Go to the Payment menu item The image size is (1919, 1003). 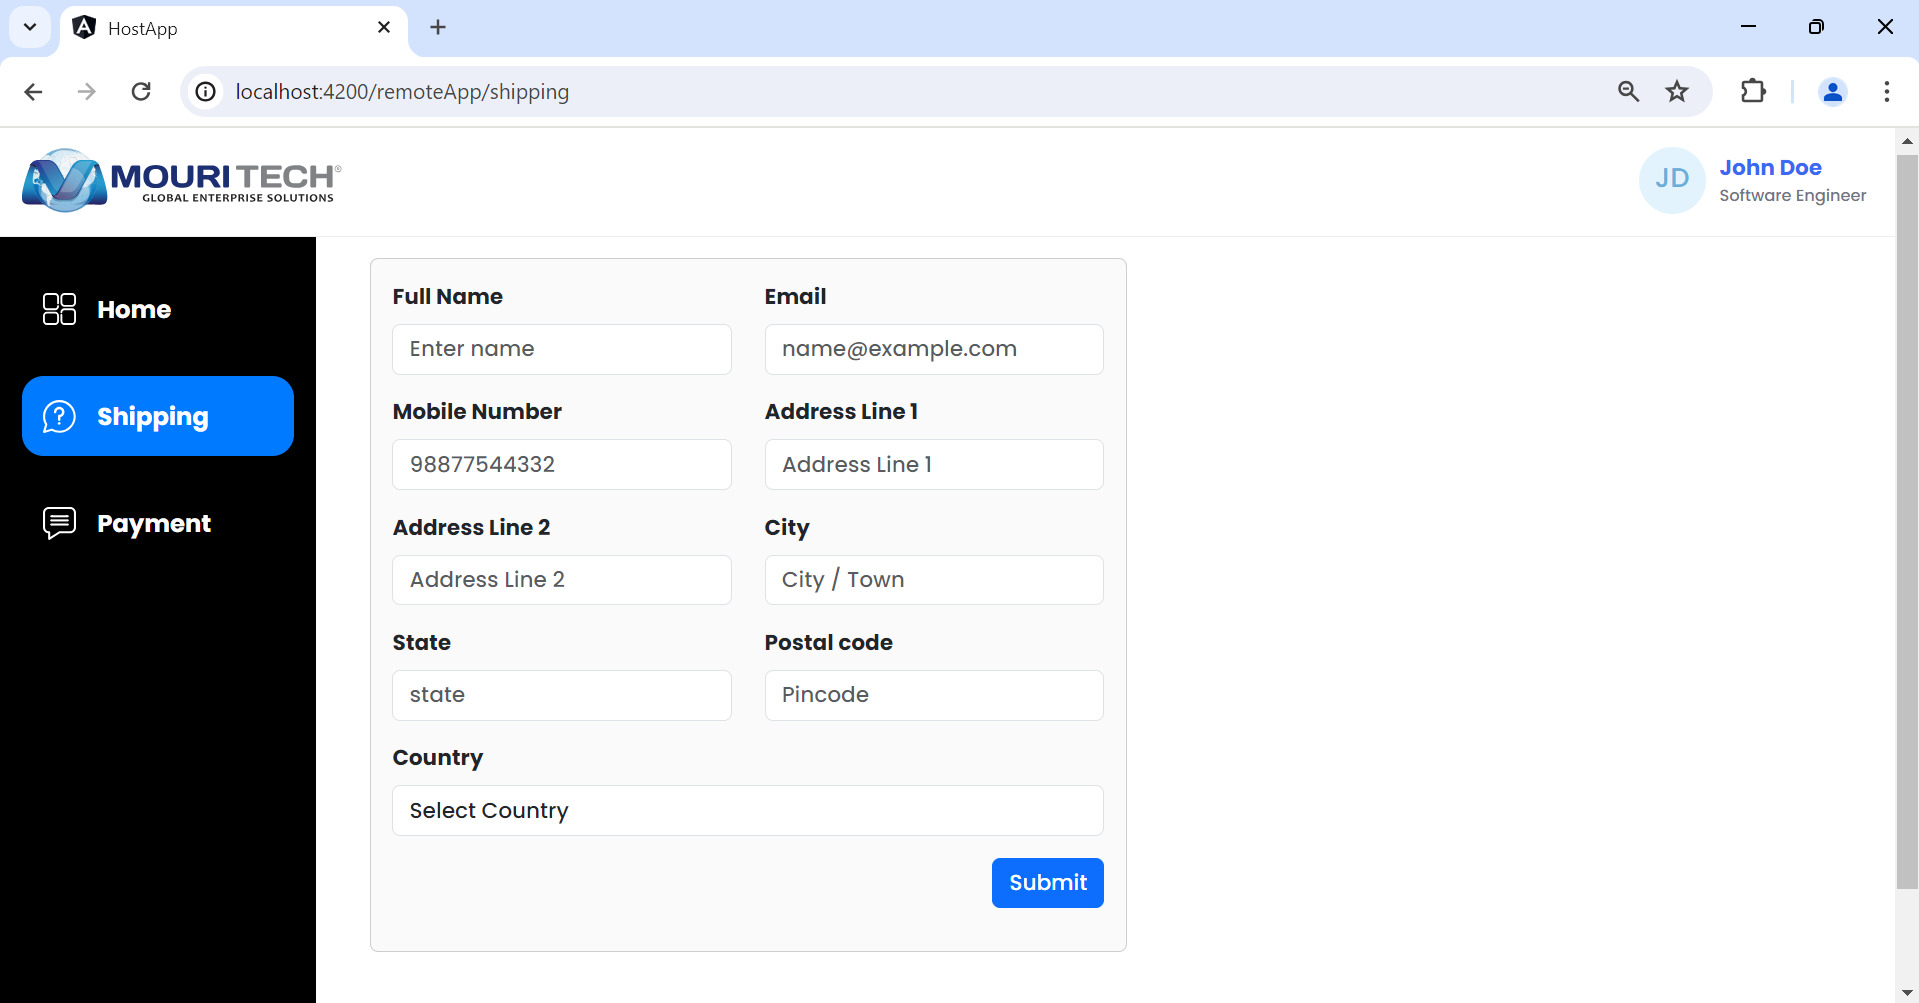(154, 523)
